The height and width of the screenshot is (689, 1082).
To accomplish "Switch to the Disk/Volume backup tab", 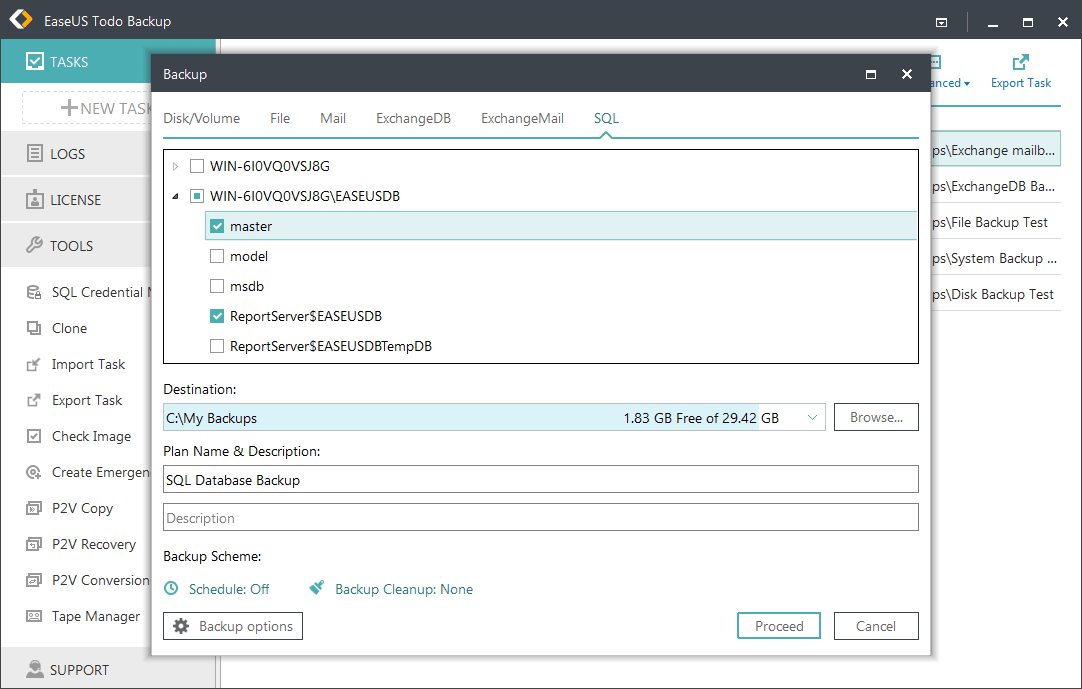I will [x=202, y=118].
